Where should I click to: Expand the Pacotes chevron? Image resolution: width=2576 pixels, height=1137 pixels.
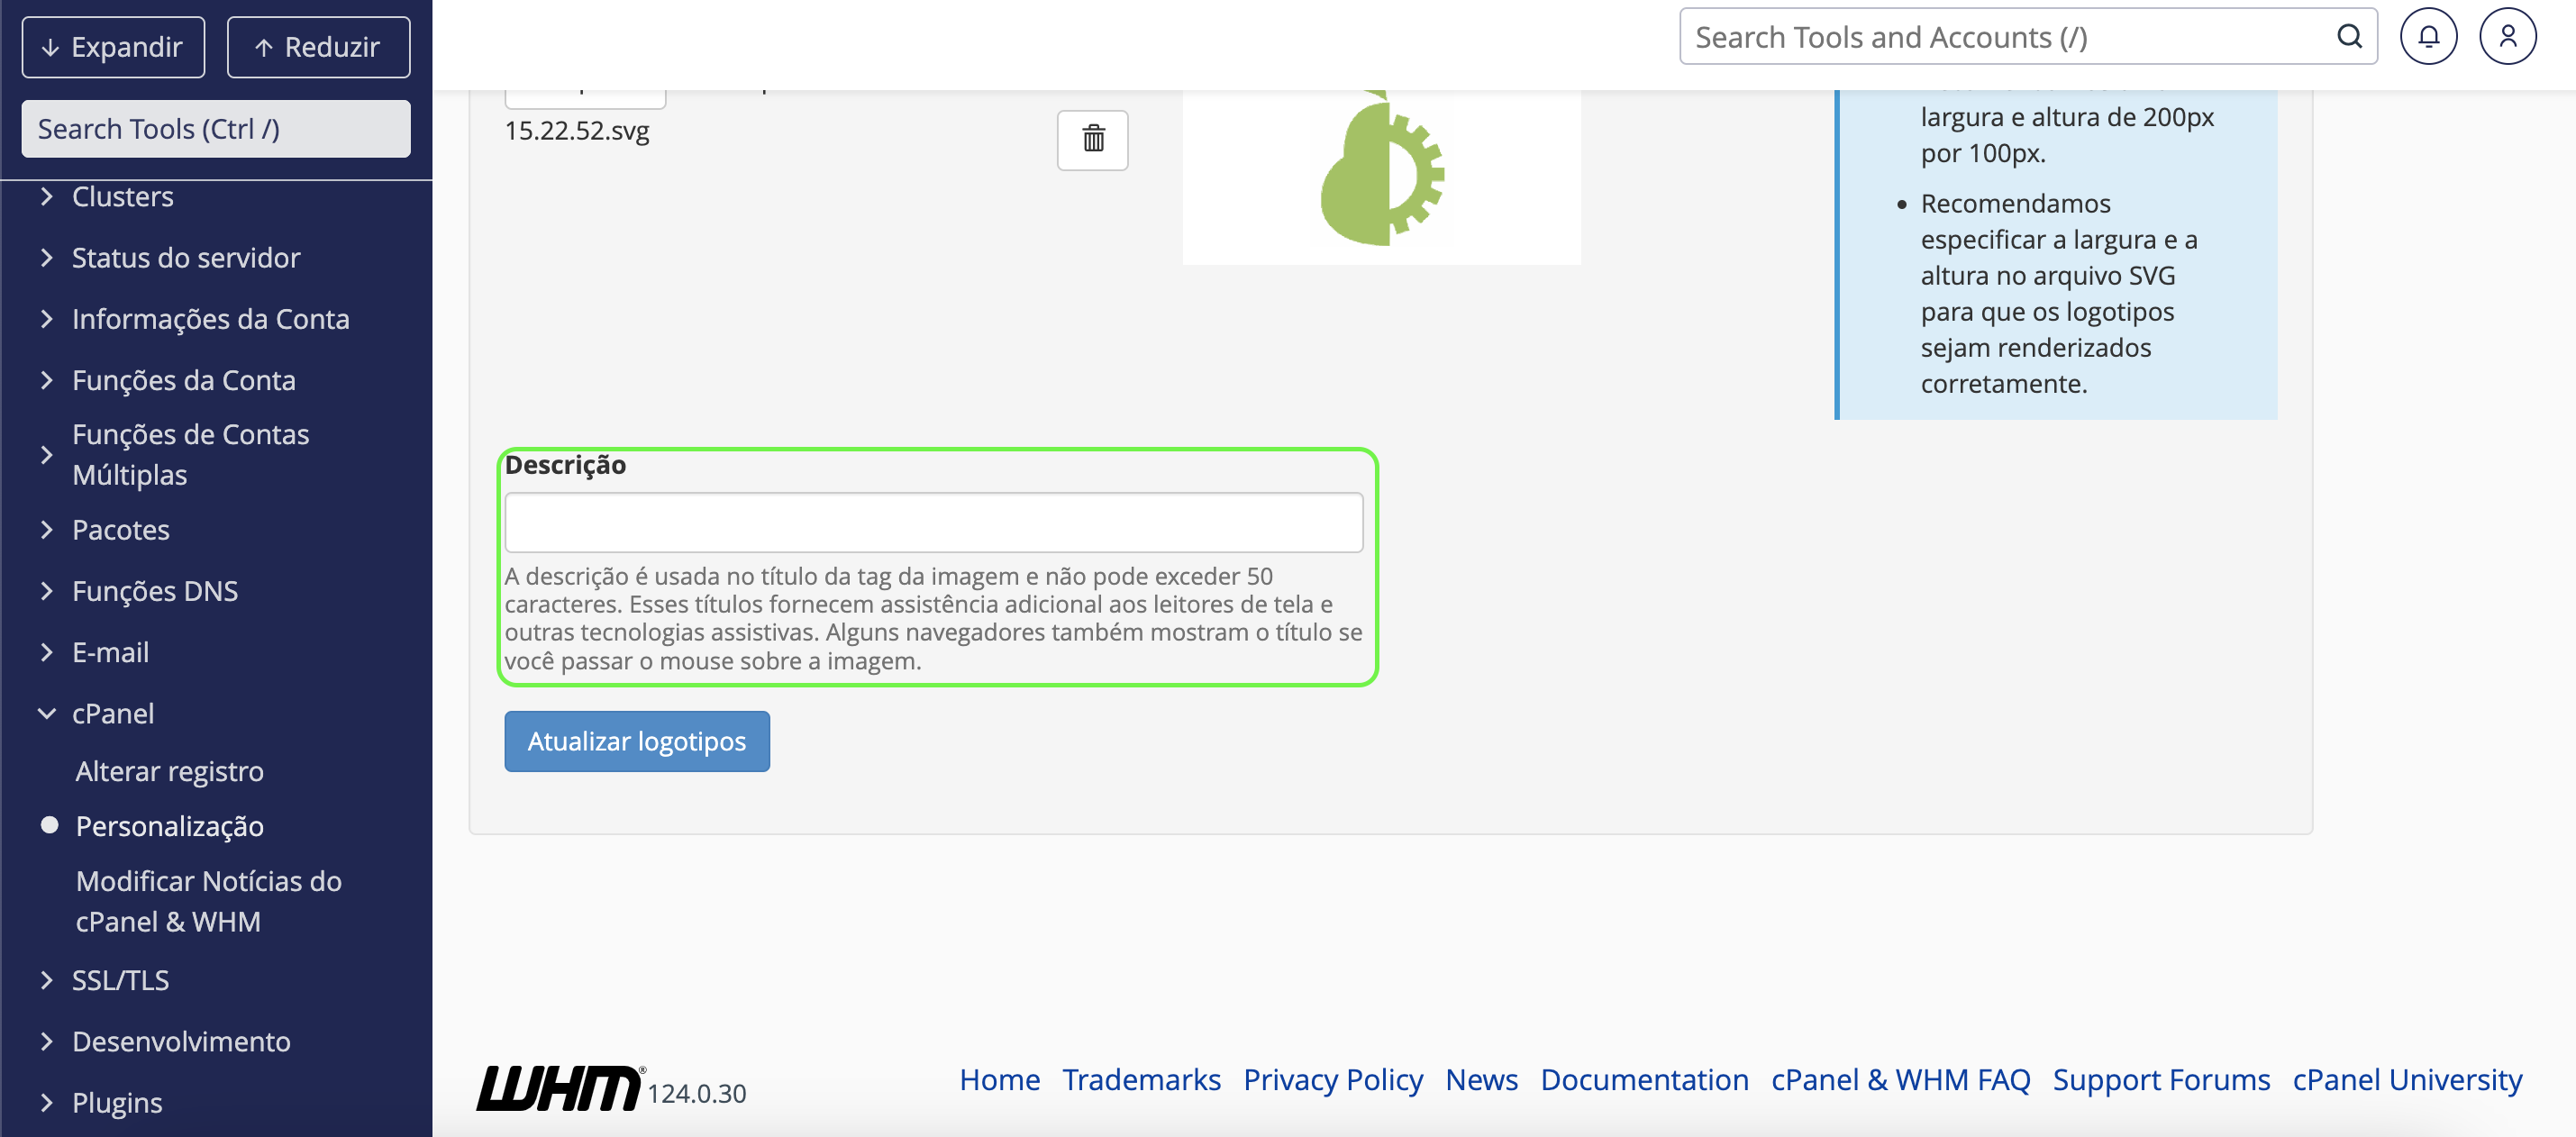point(46,530)
